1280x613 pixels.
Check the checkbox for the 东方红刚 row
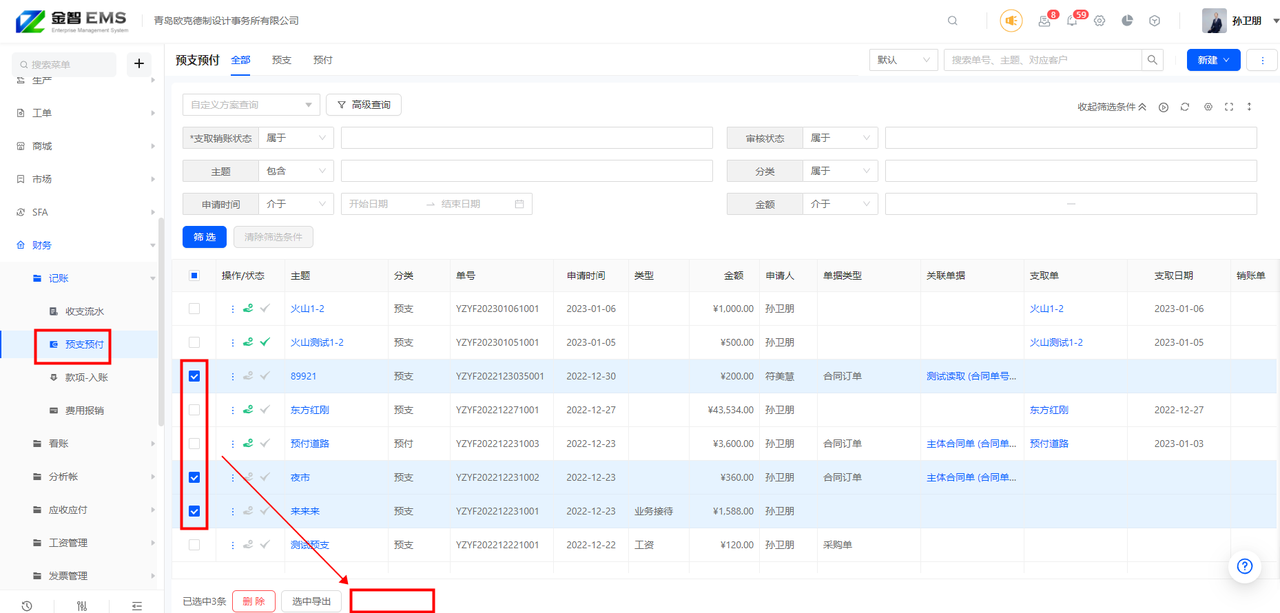tap(194, 410)
